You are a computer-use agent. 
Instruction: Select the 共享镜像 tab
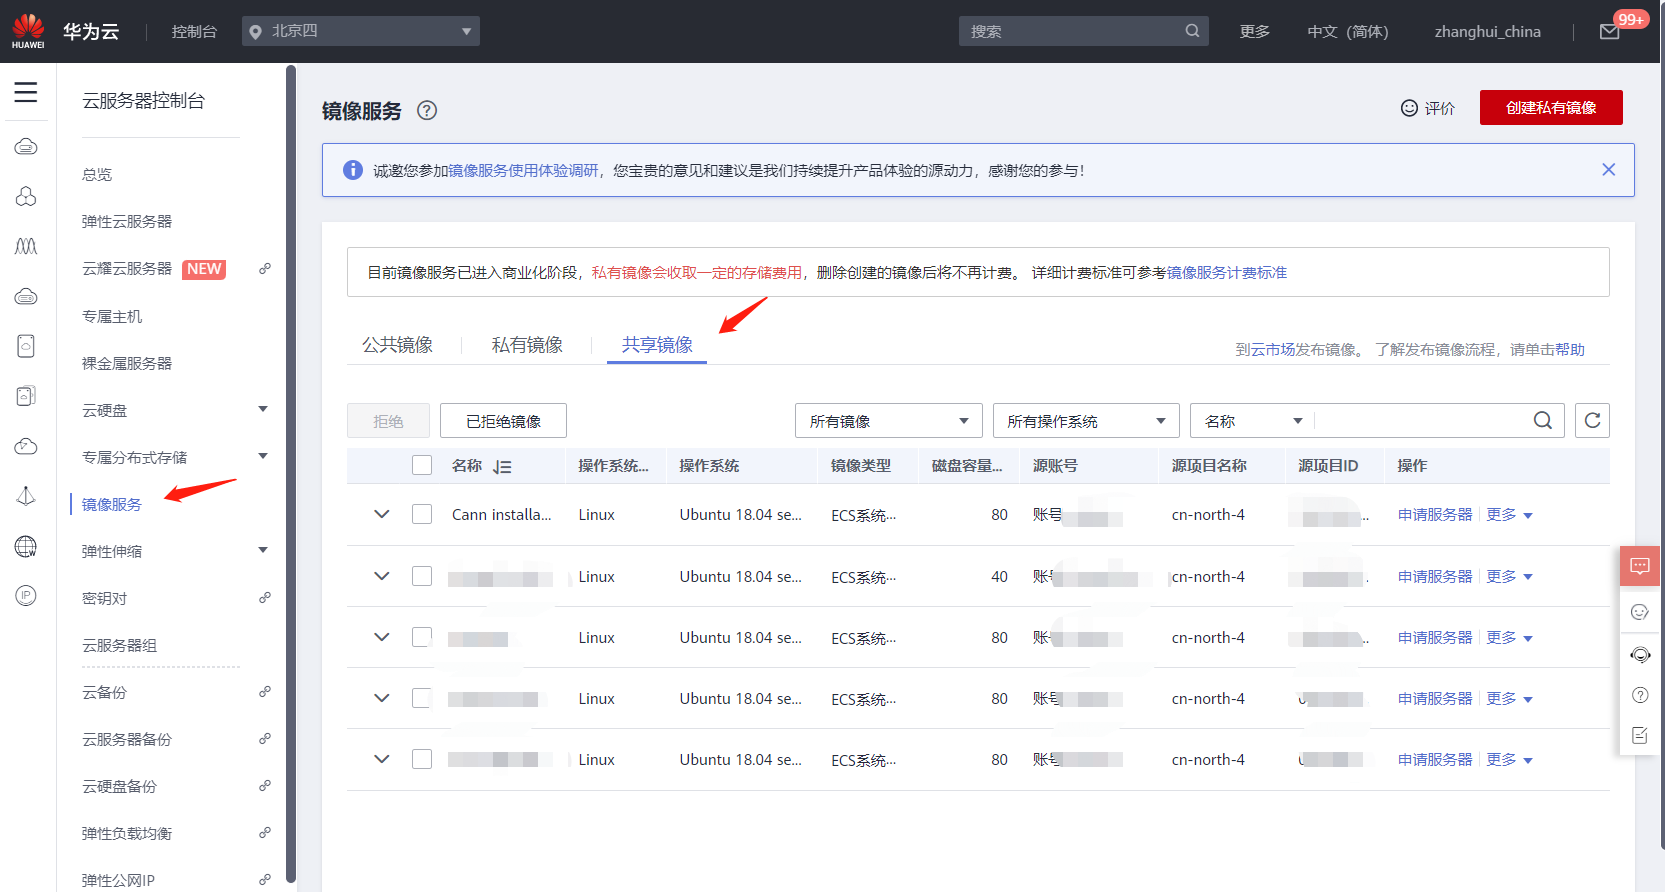[657, 345]
